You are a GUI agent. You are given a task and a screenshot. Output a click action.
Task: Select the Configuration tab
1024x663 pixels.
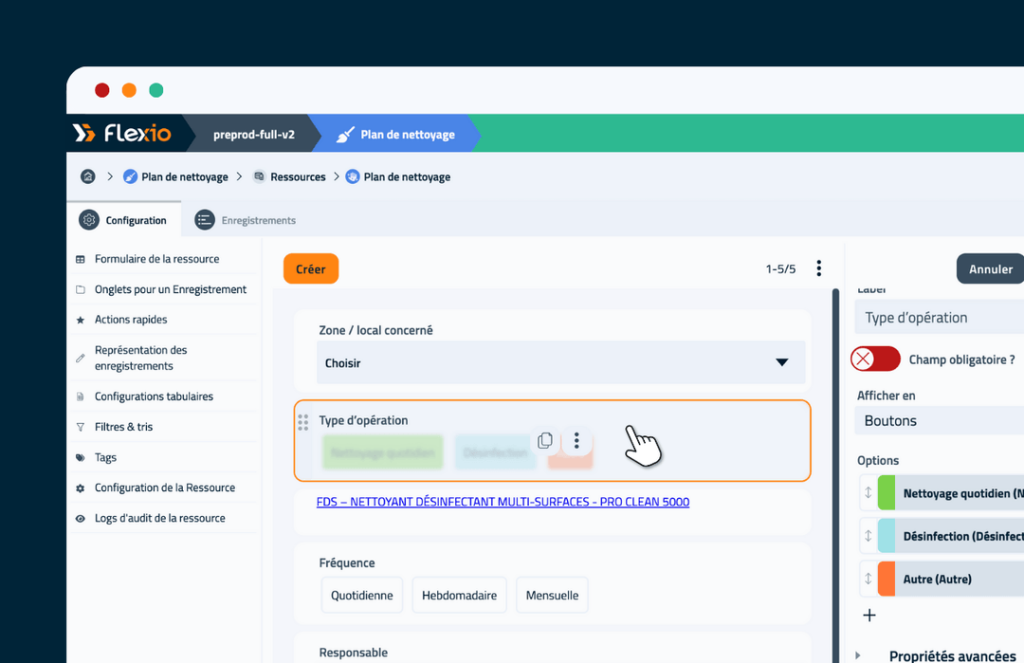[124, 220]
